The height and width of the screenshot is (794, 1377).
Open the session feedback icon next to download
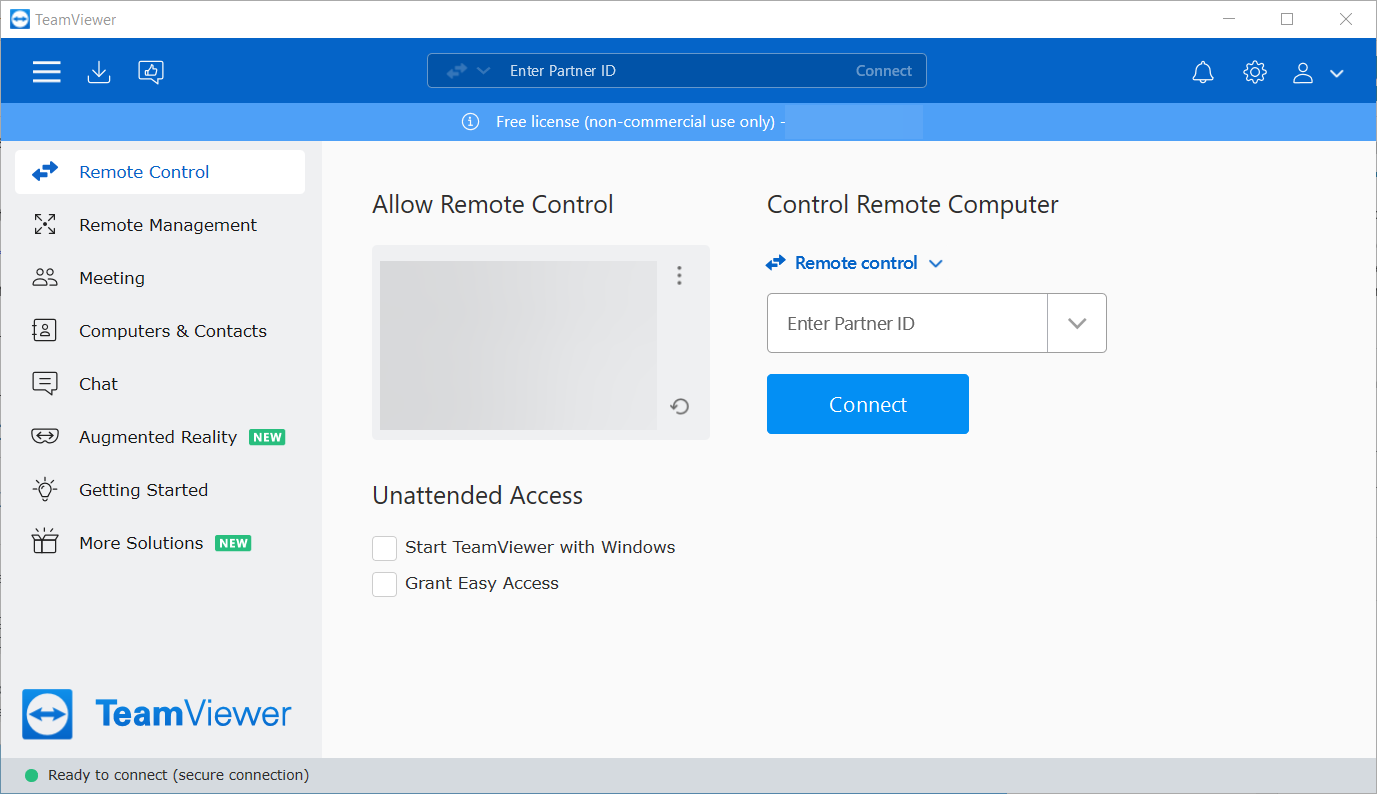click(150, 71)
